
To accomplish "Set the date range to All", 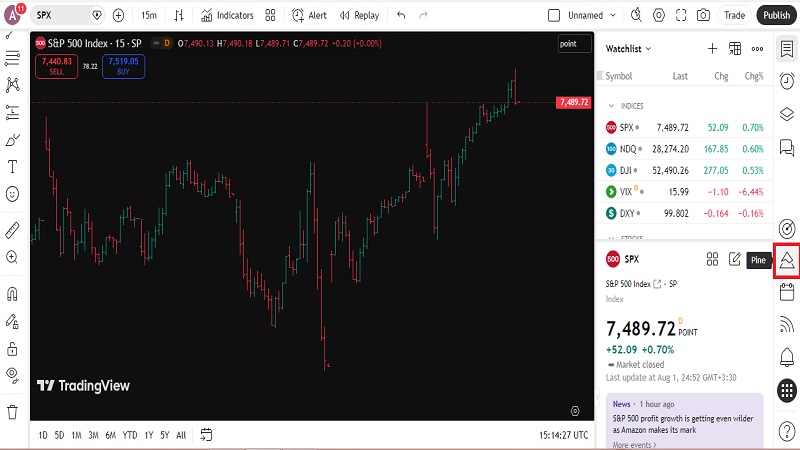I will (181, 435).
